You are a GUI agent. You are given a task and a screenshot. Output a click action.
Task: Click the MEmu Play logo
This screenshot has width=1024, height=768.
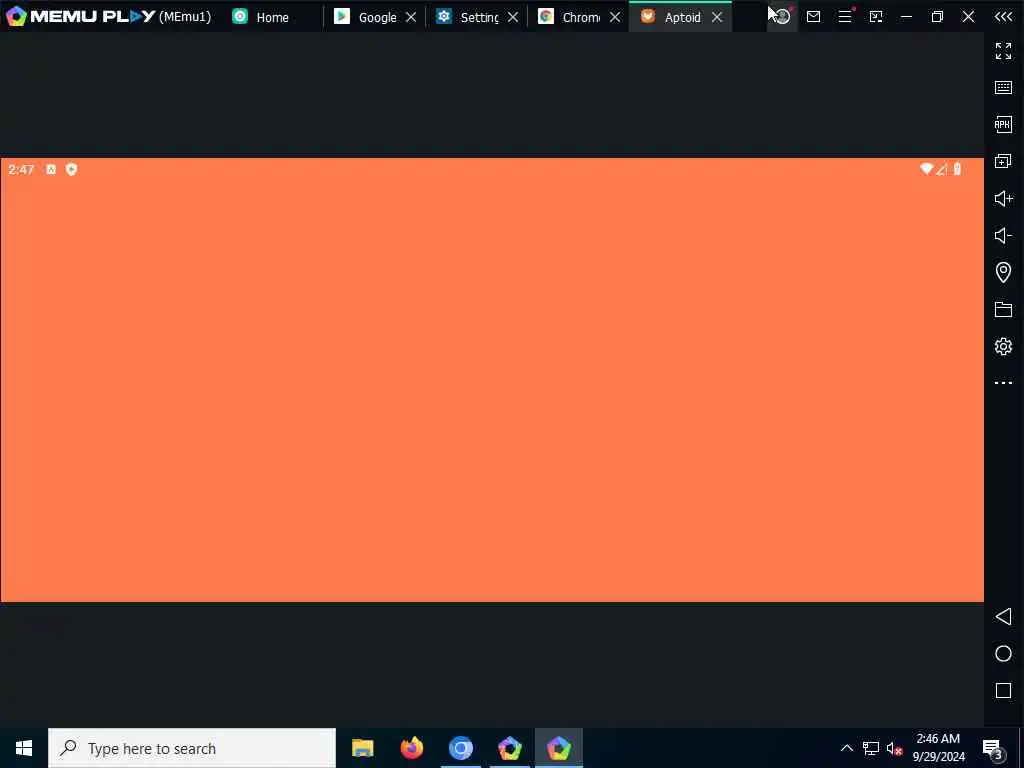tap(80, 16)
